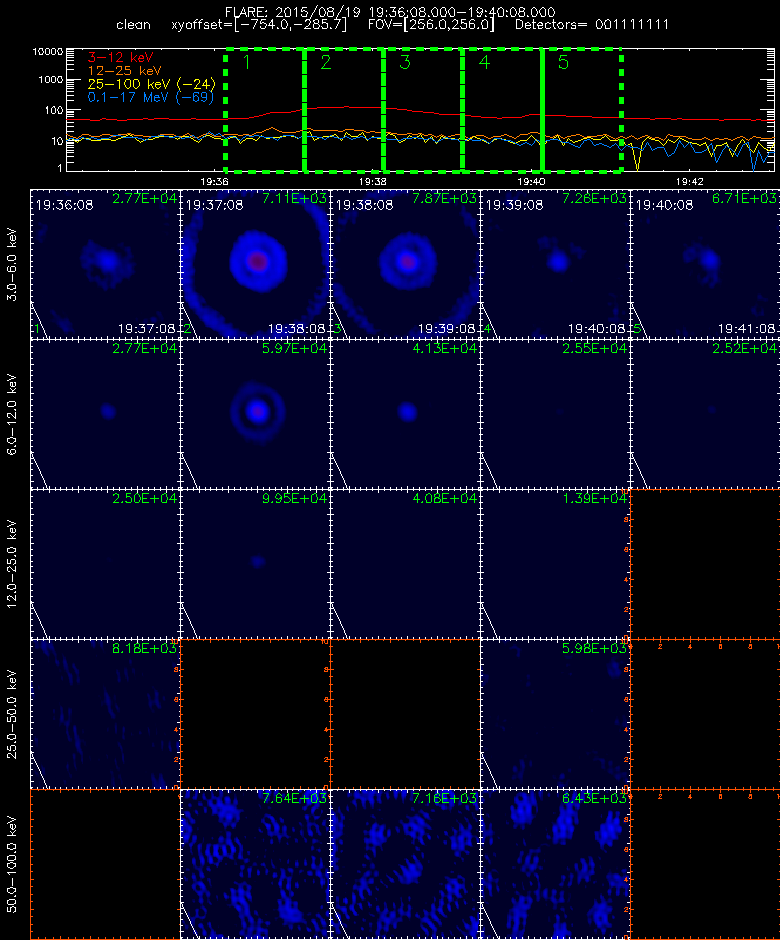Viewport: 780px width, 940px height.
Task: Click the Detectors= 001111111 text
Action: point(592,25)
